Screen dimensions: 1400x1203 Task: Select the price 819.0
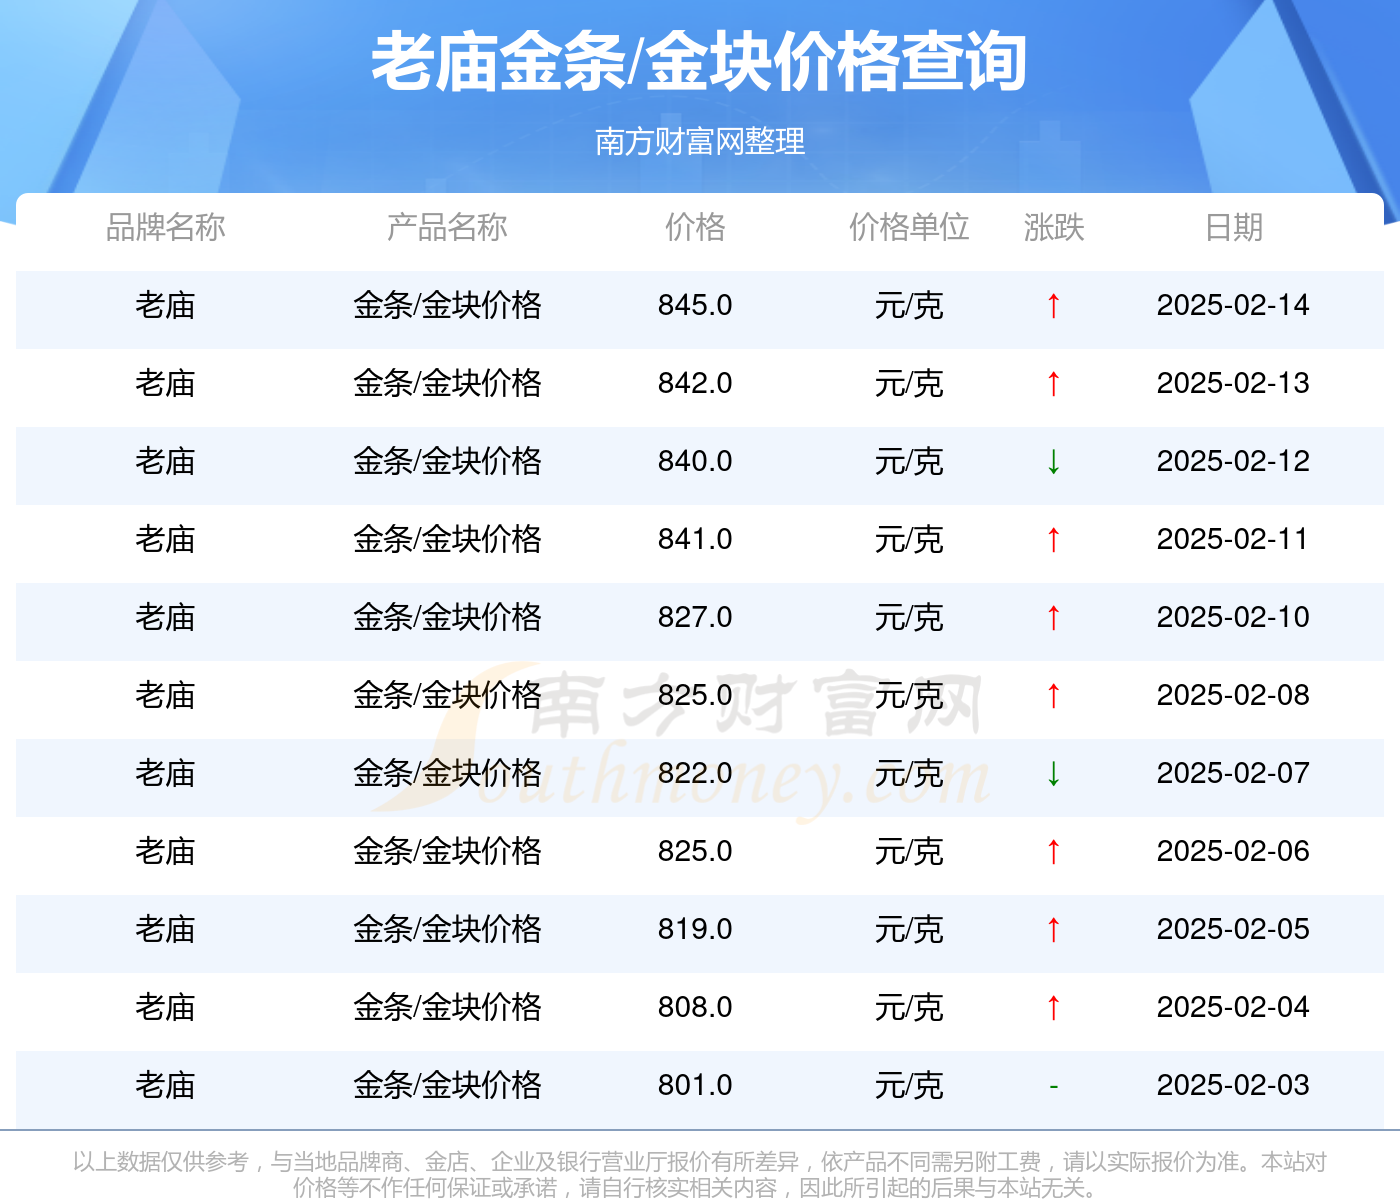pos(695,929)
